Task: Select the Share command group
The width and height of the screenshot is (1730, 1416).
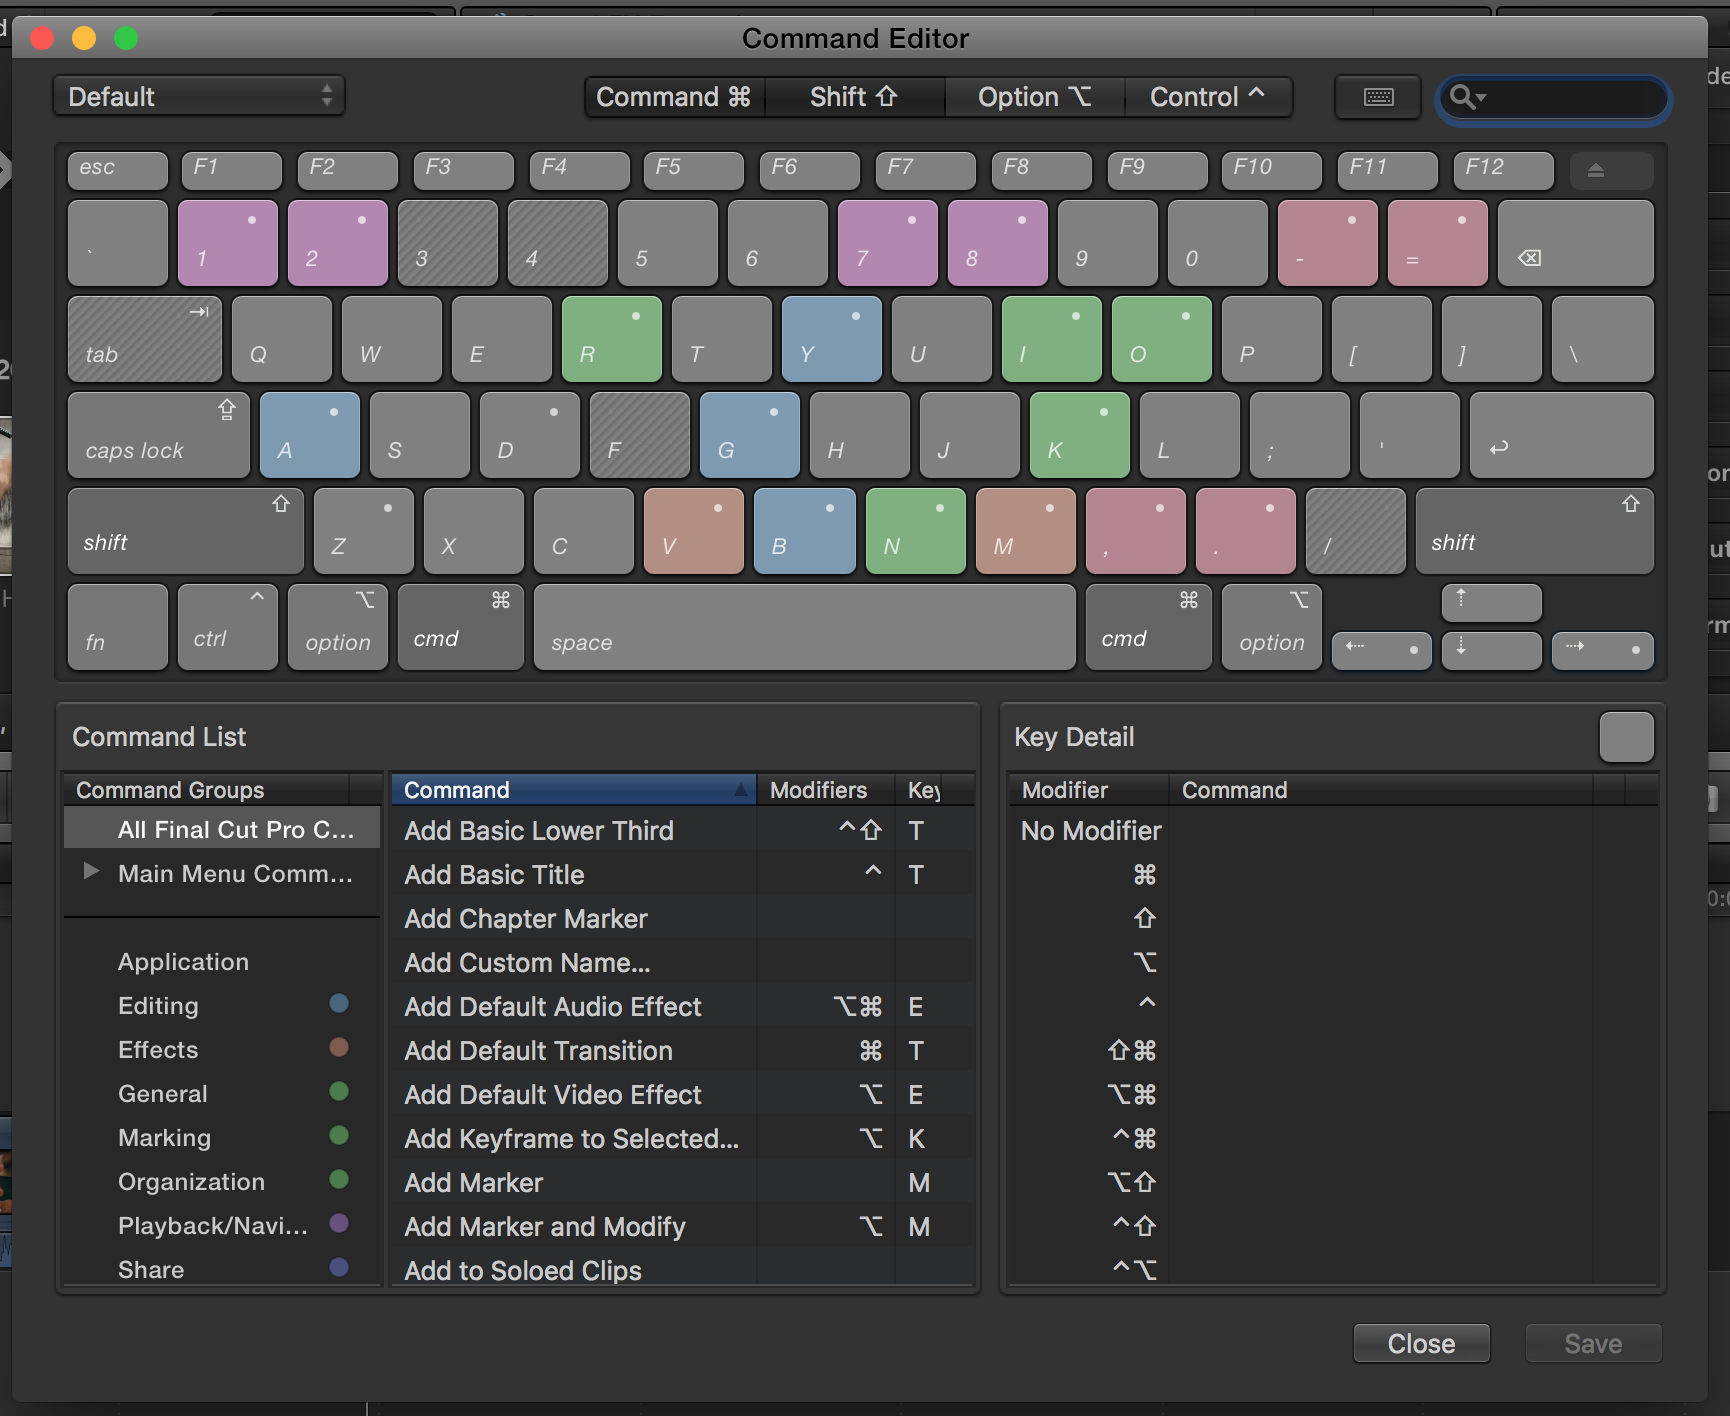Action: [221, 1268]
